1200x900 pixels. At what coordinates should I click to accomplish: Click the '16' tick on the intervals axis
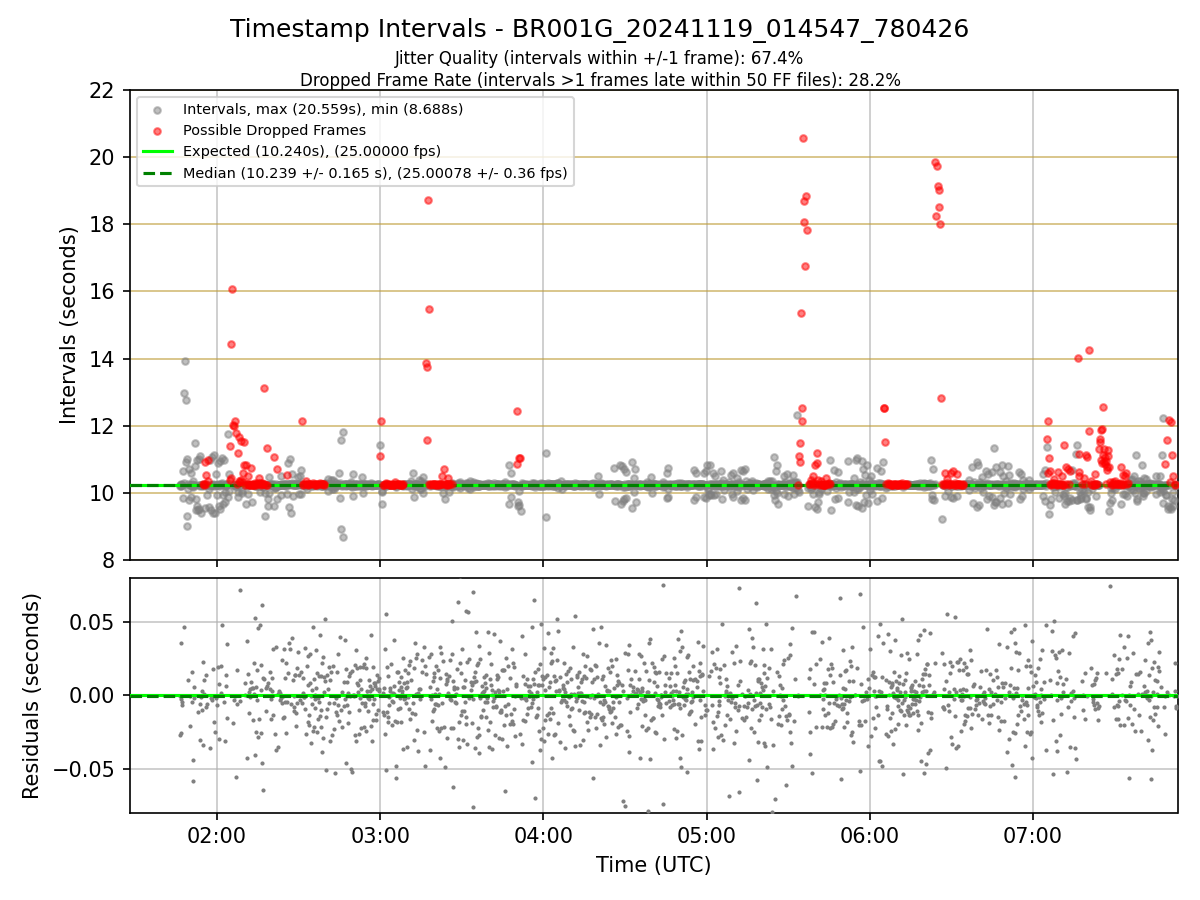click(102, 291)
